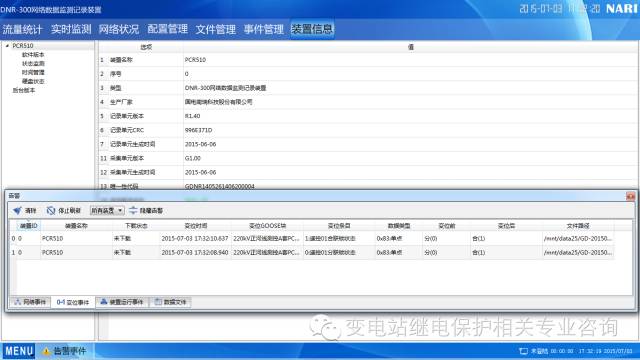640x360 pixels.
Task: Open the 流量统计 menu
Action: point(22,29)
